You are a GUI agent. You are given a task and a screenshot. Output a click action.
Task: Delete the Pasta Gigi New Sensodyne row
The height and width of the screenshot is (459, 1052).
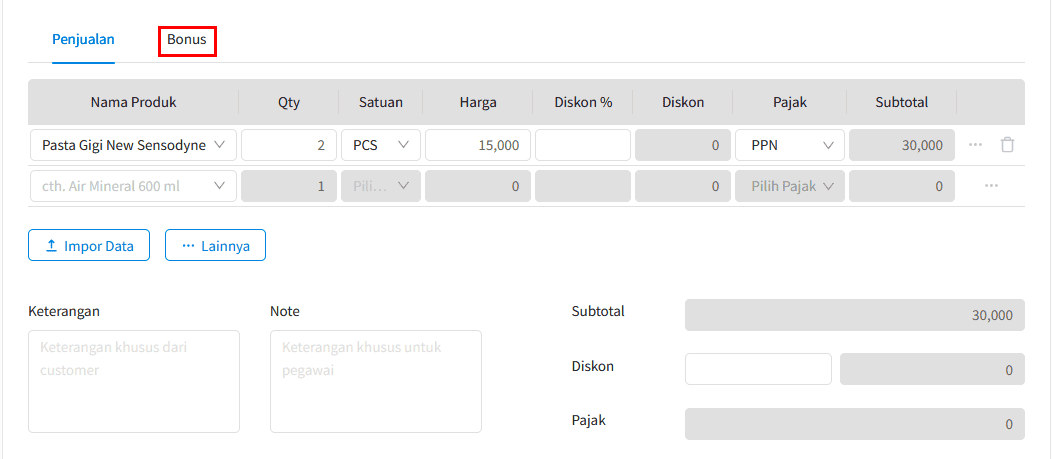pos(1006,145)
